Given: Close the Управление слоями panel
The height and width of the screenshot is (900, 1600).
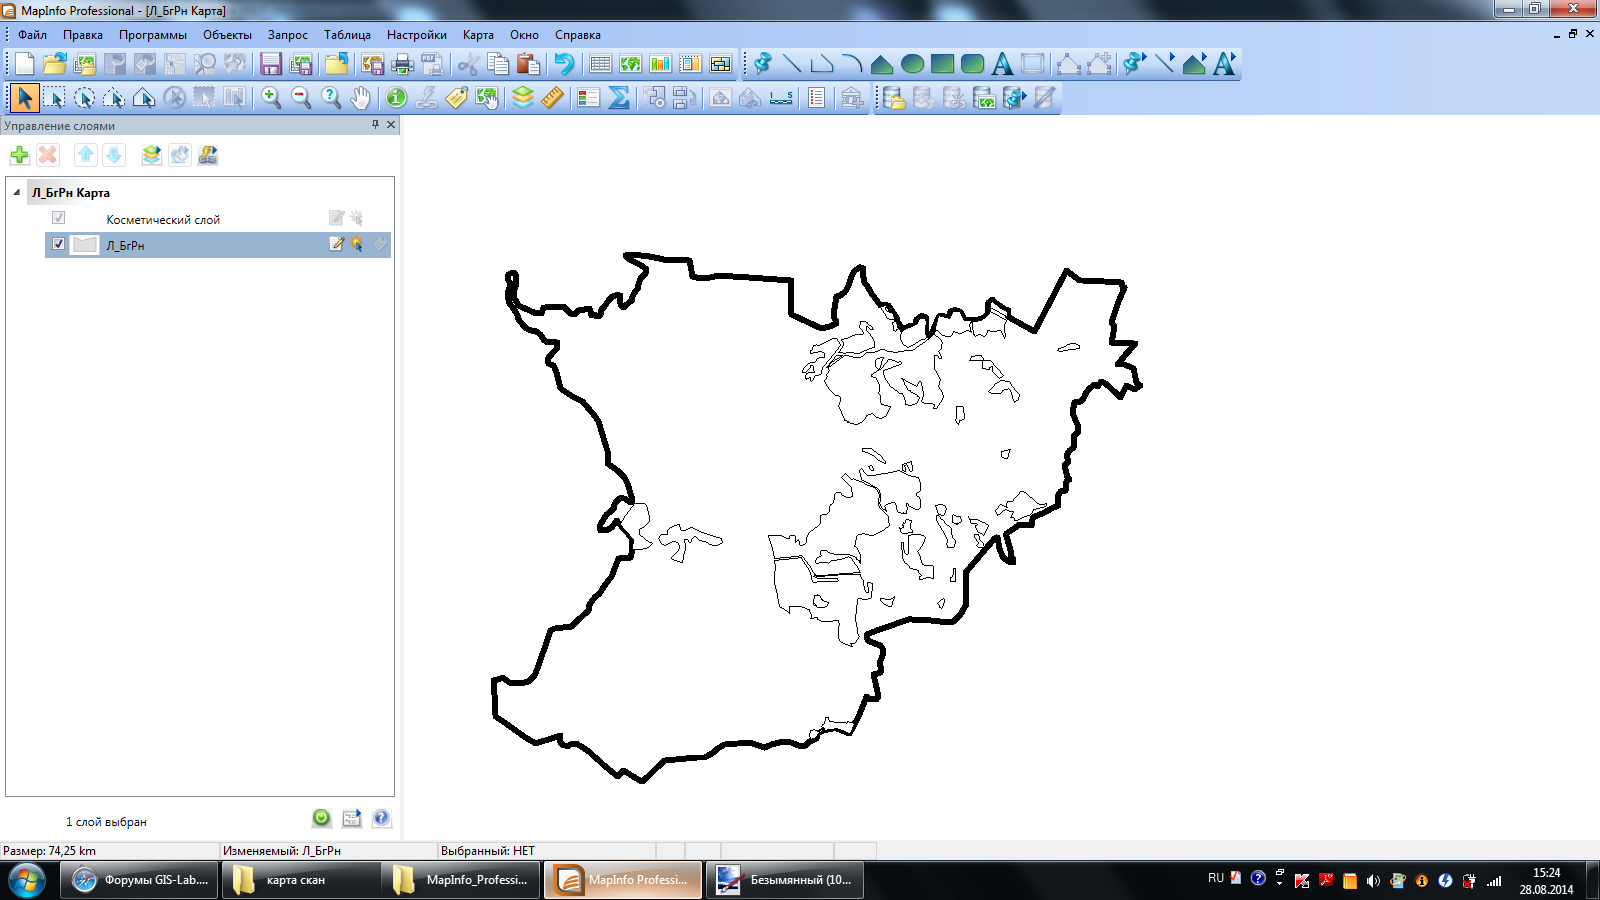Looking at the screenshot, I should [391, 125].
